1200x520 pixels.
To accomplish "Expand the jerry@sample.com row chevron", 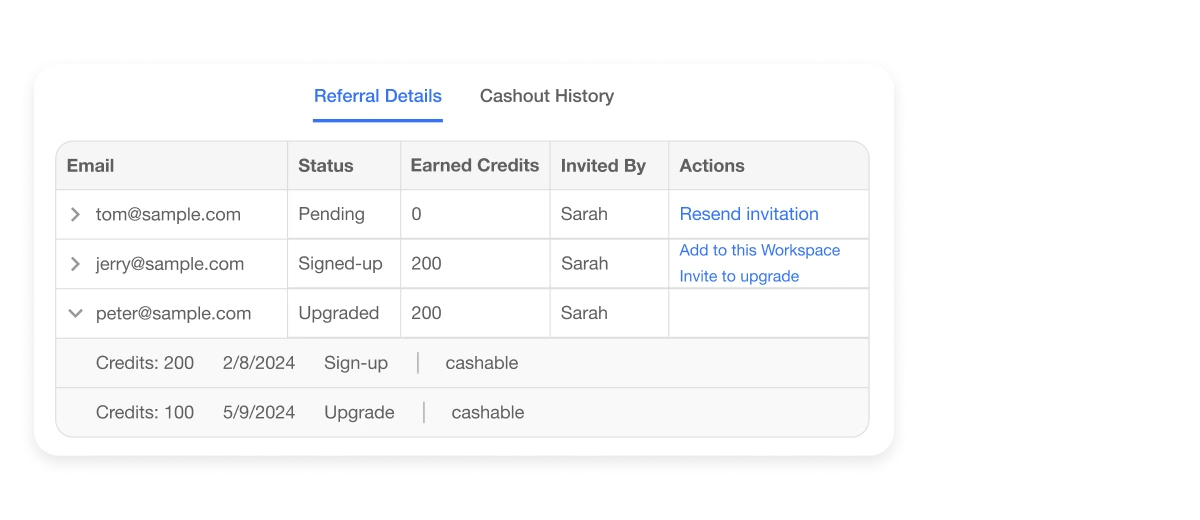I will point(75,264).
